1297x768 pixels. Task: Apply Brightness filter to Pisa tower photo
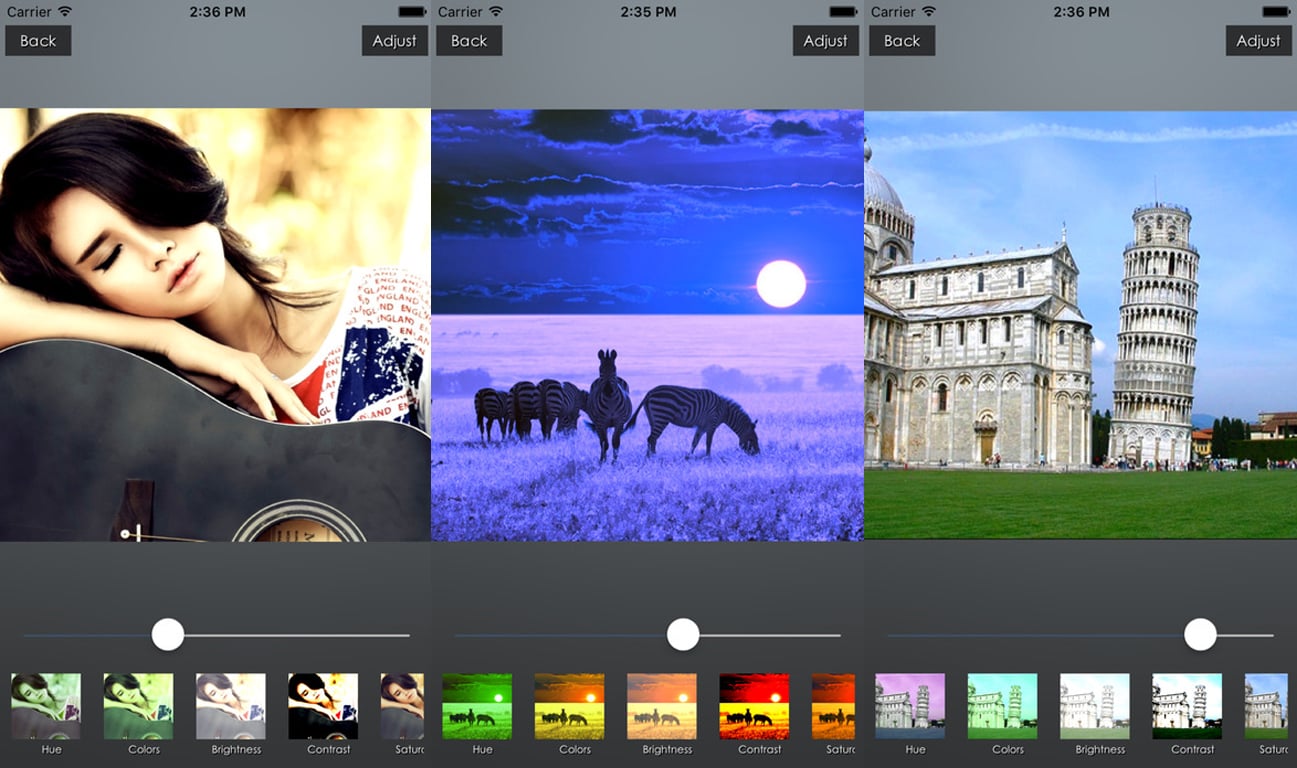point(1095,706)
